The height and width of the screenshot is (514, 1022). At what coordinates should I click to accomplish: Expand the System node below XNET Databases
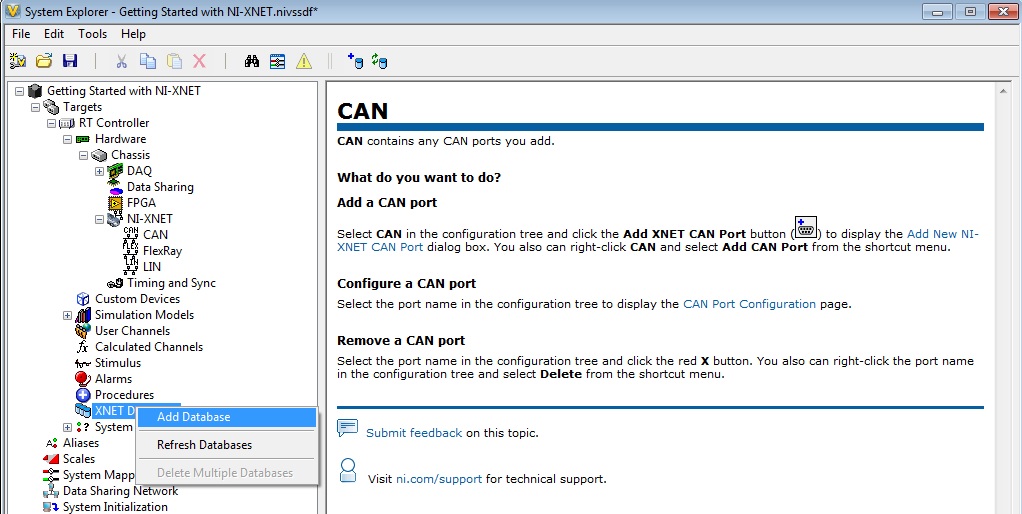pyautogui.click(x=67, y=427)
